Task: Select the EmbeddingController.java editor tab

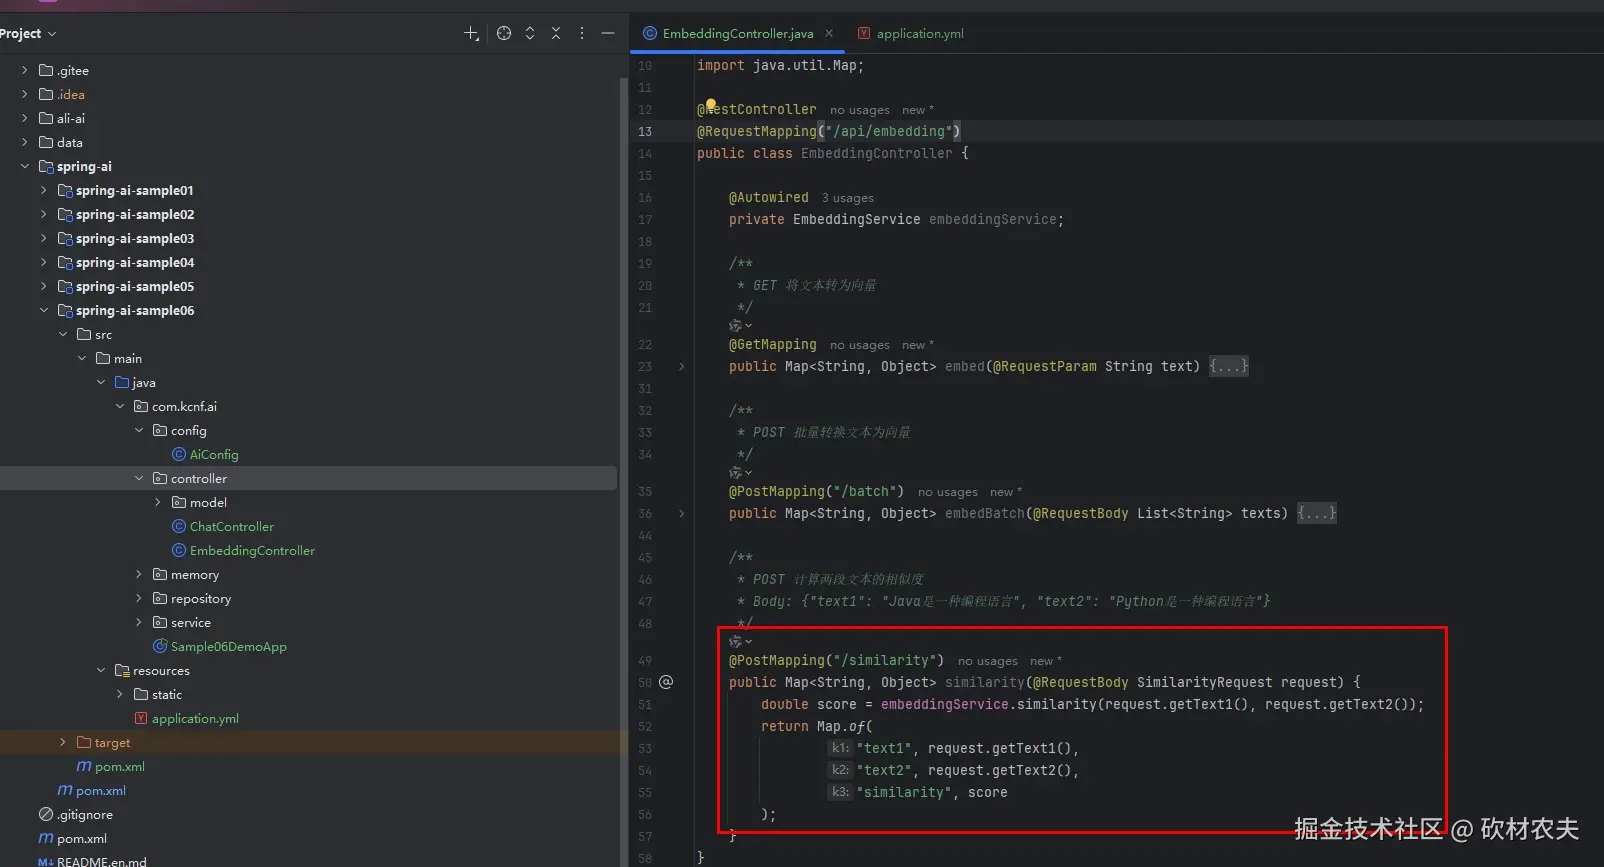Action: click(x=737, y=34)
